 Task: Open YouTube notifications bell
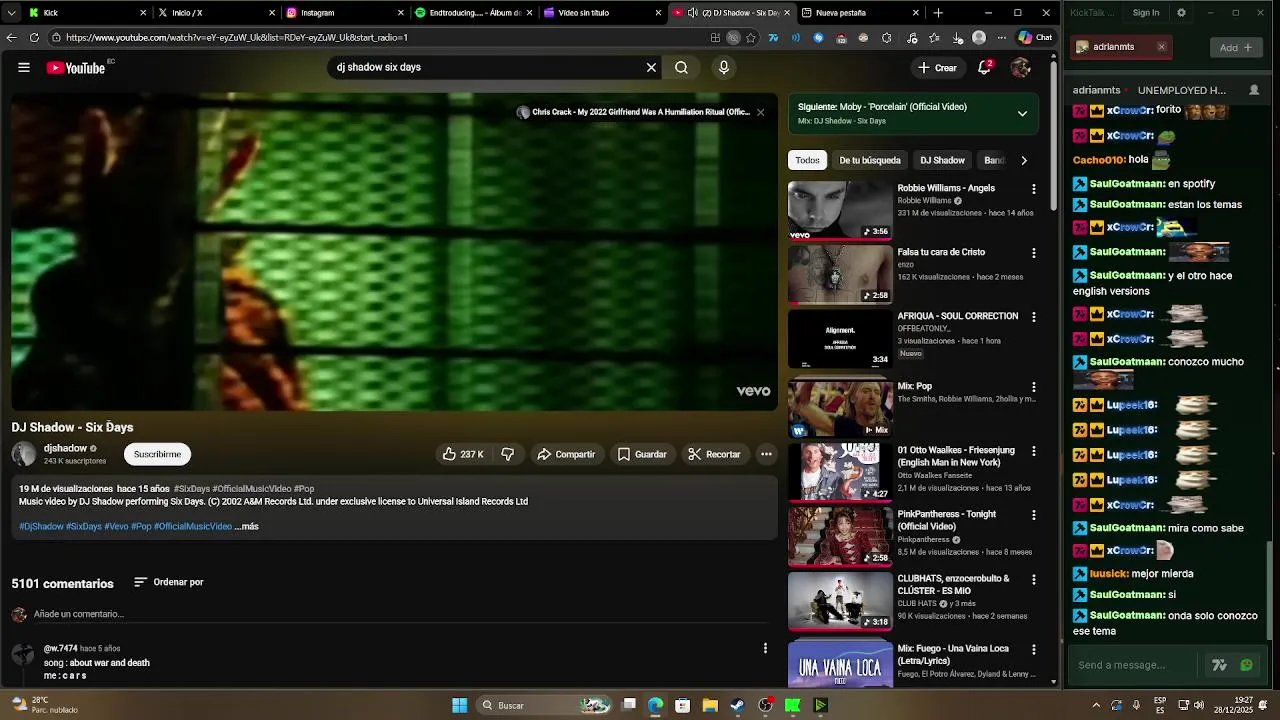[x=984, y=67]
